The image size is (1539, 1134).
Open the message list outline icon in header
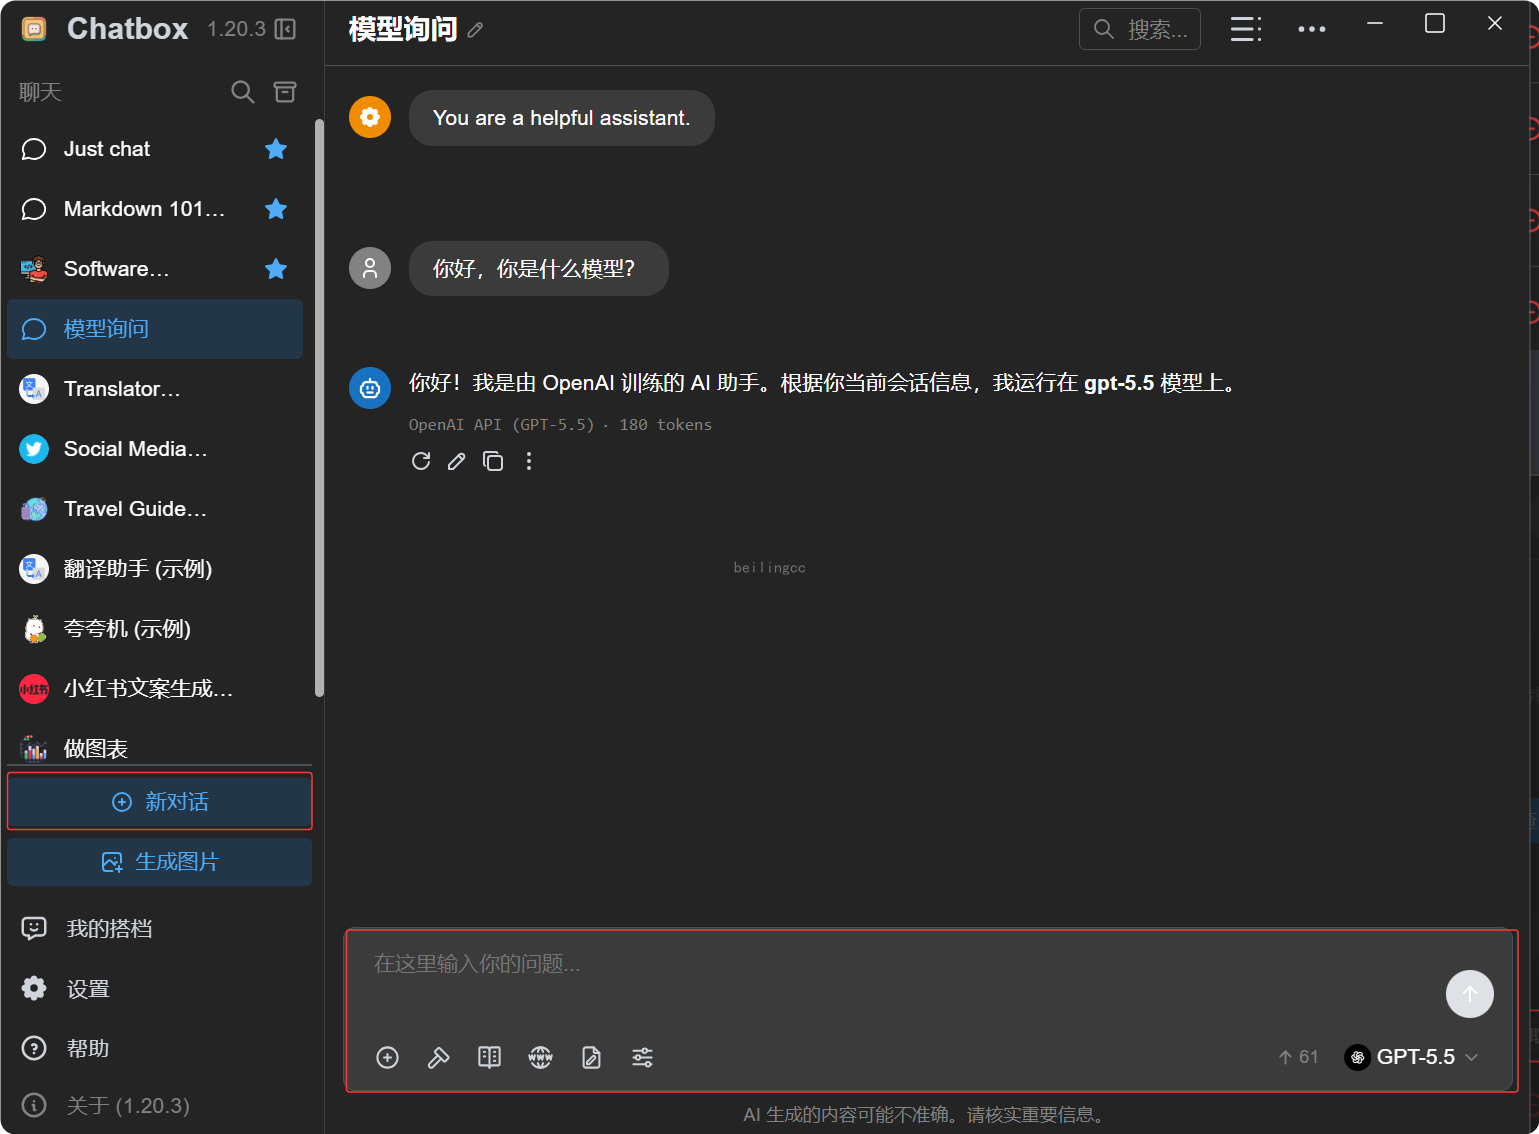point(1245,29)
